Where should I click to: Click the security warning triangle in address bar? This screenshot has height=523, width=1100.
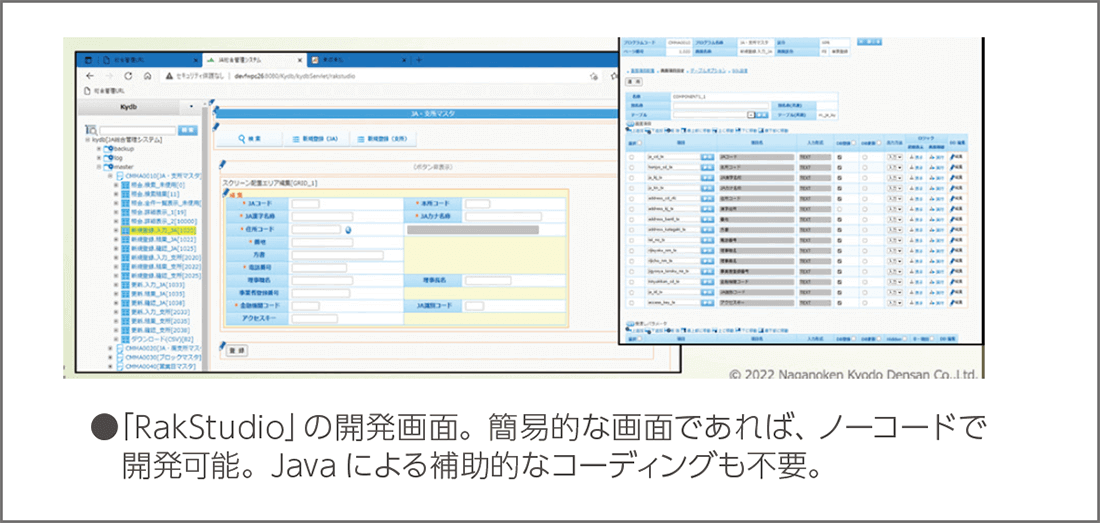(x=169, y=76)
